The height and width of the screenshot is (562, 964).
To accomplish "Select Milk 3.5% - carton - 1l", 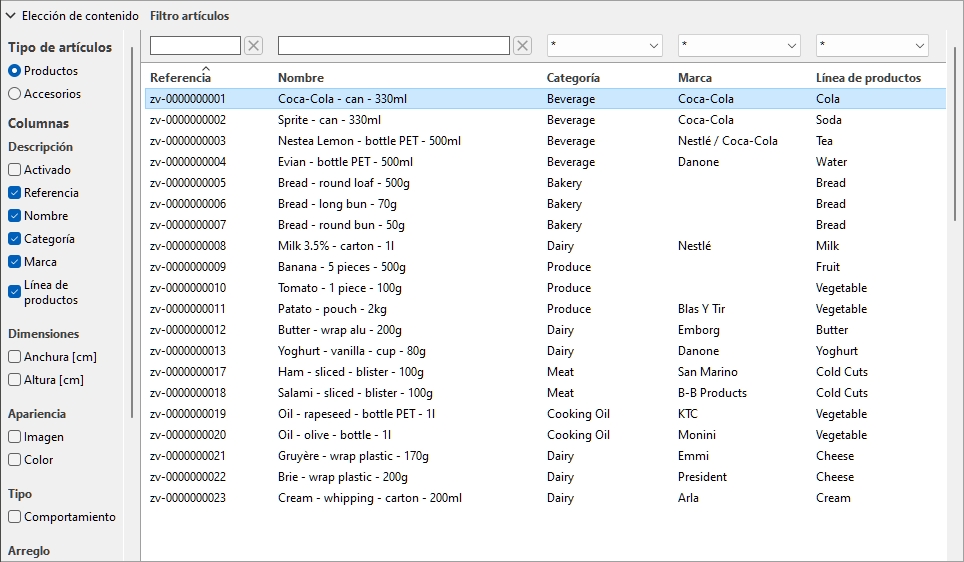I will 545,246.
